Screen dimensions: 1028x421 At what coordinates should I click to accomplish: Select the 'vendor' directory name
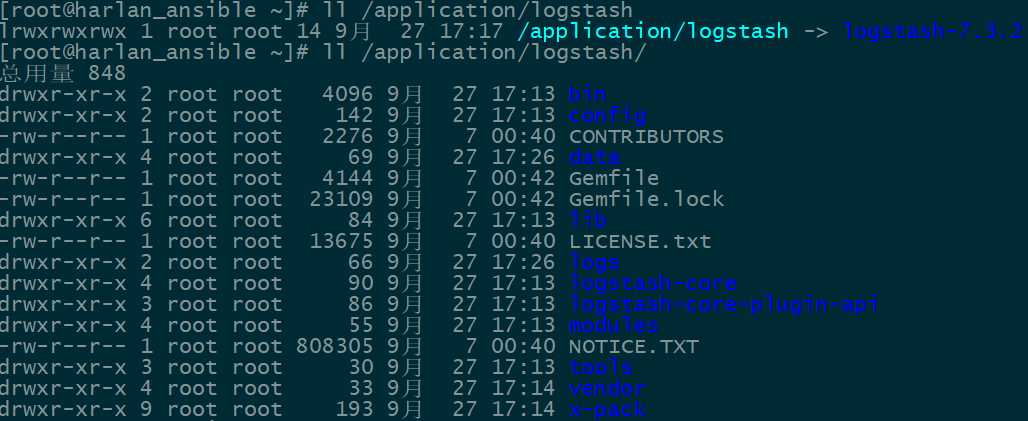click(607, 388)
